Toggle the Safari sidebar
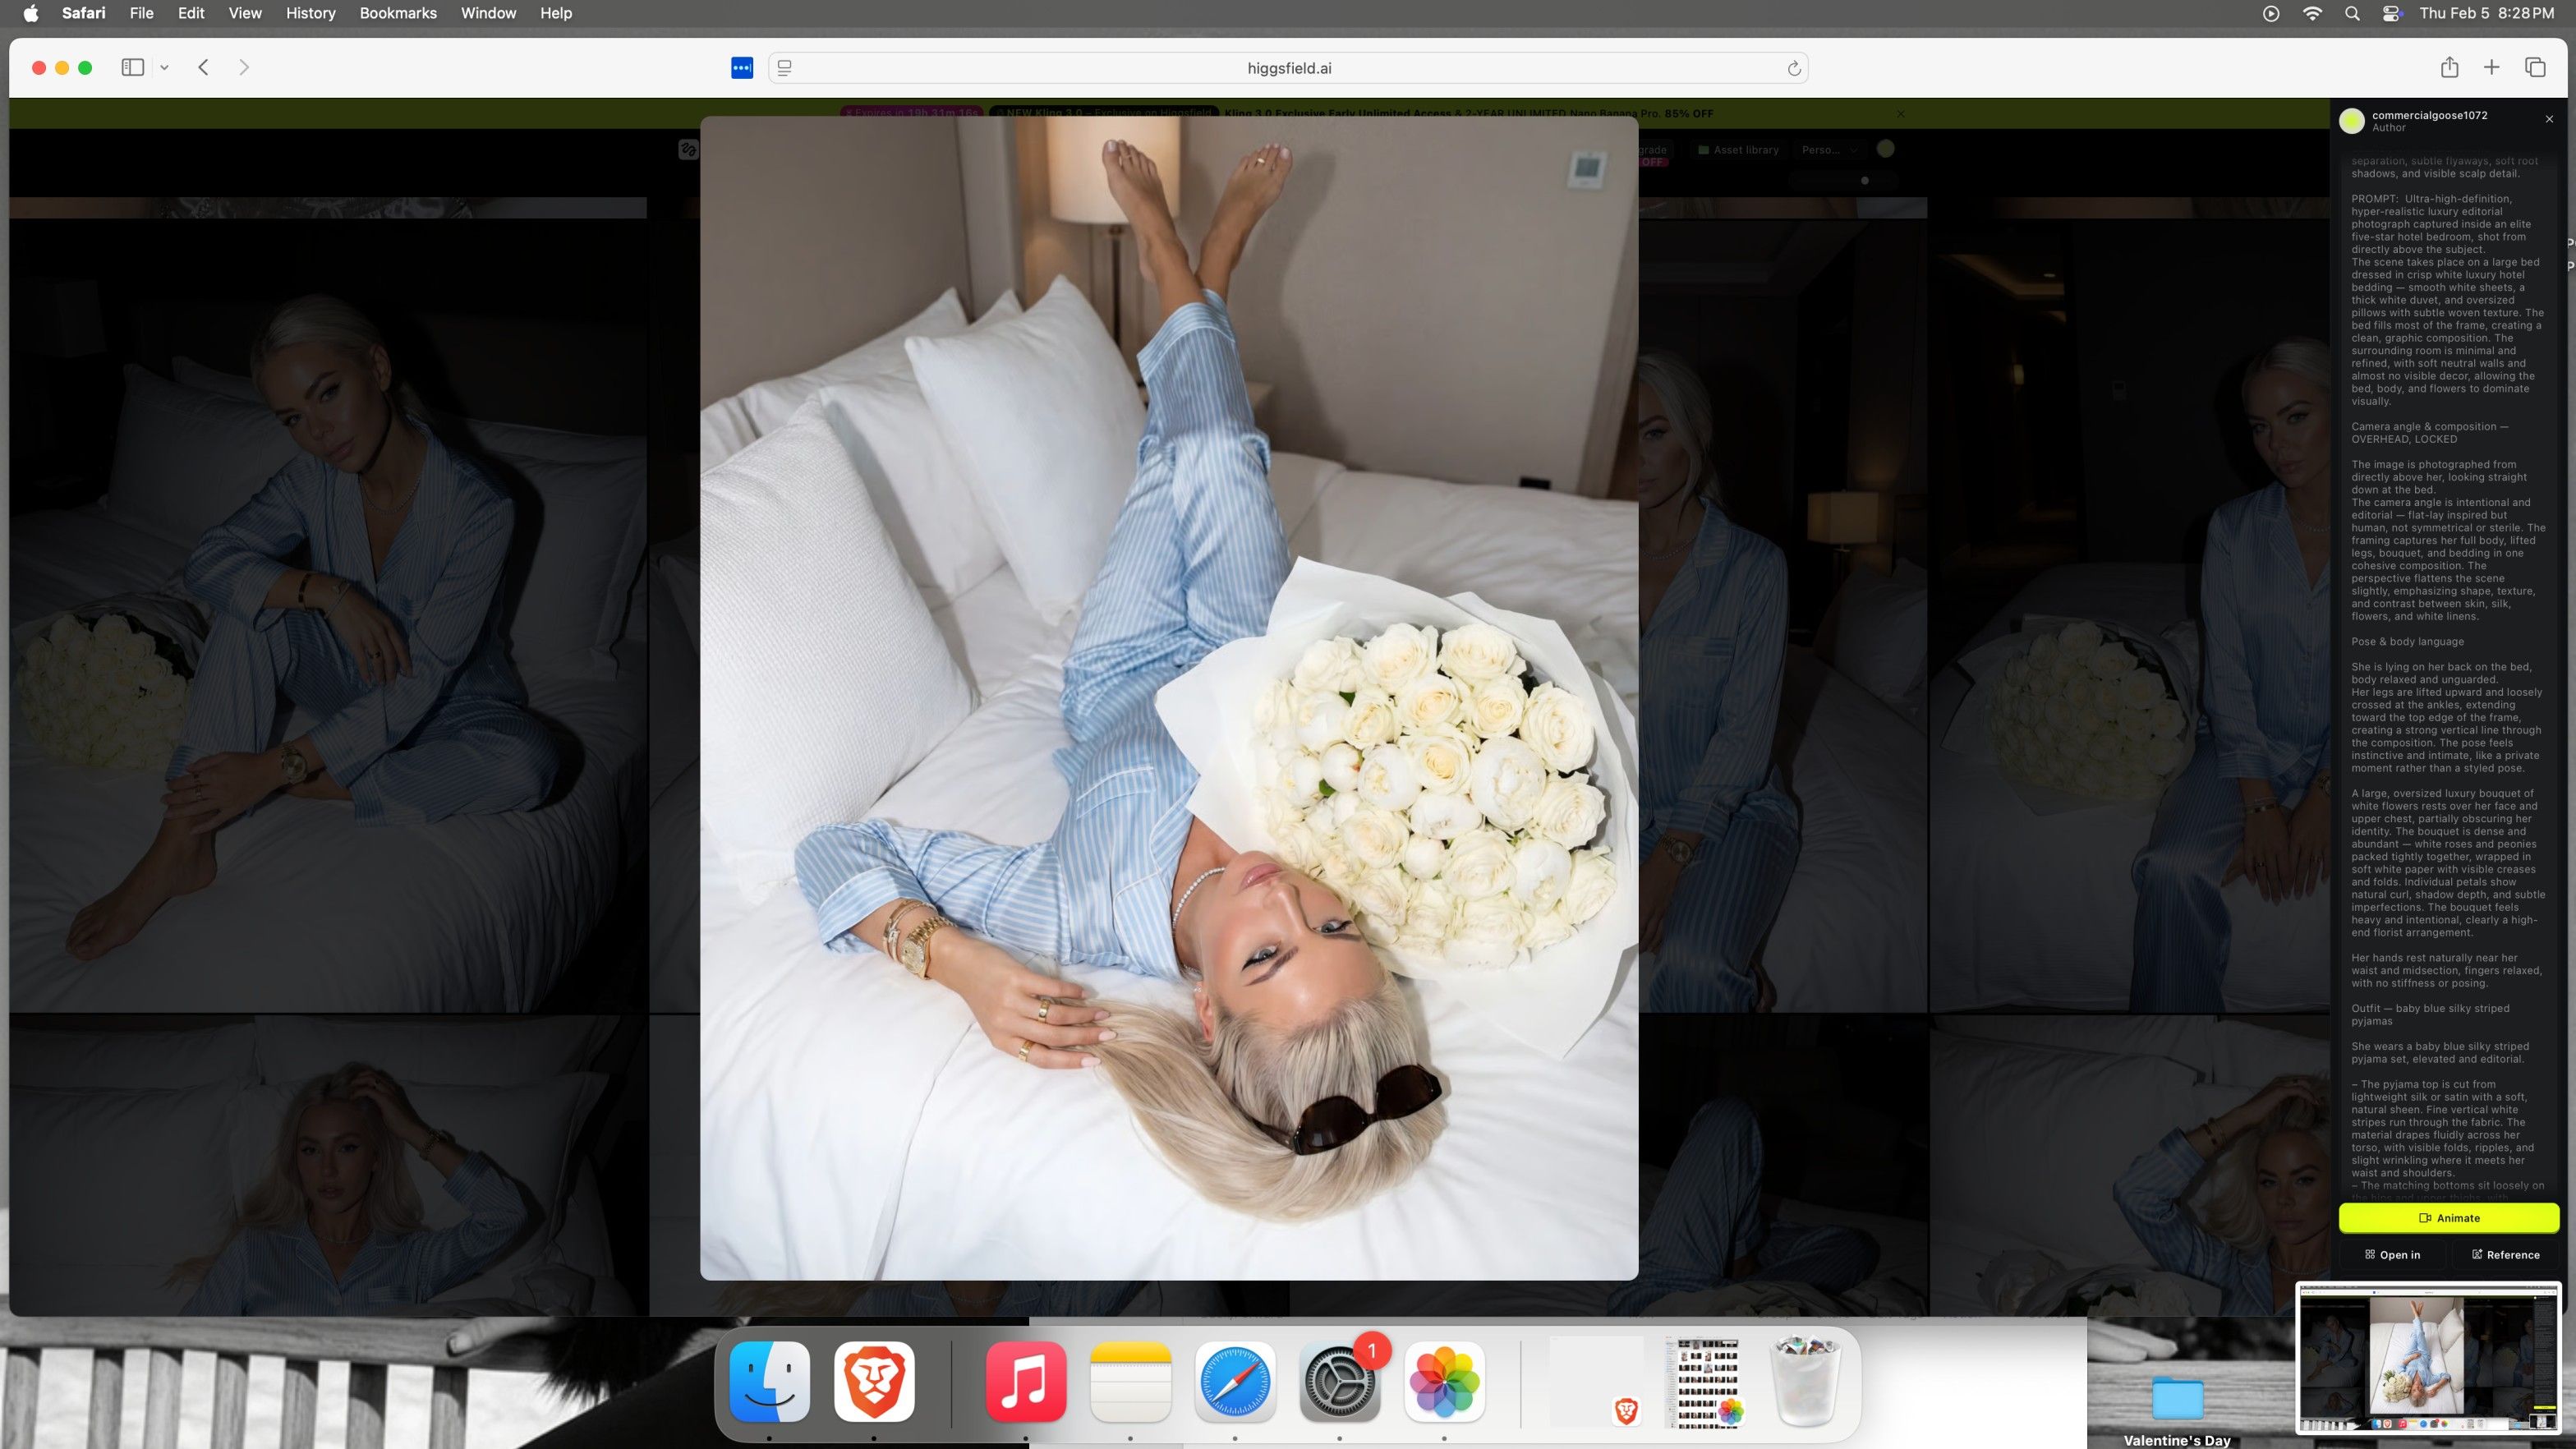Viewport: 2576px width, 1449px height. (133, 67)
